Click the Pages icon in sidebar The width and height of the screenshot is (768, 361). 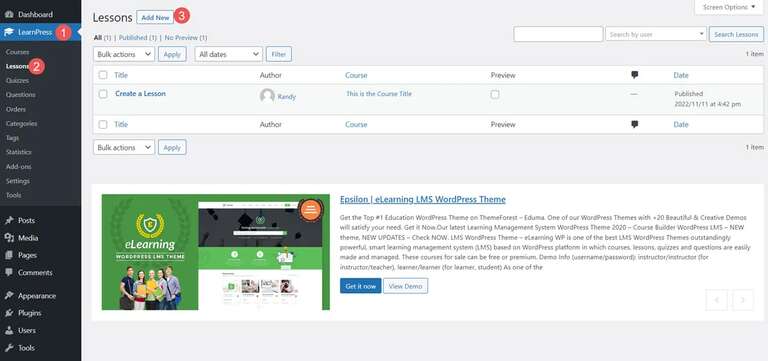tap(9, 255)
